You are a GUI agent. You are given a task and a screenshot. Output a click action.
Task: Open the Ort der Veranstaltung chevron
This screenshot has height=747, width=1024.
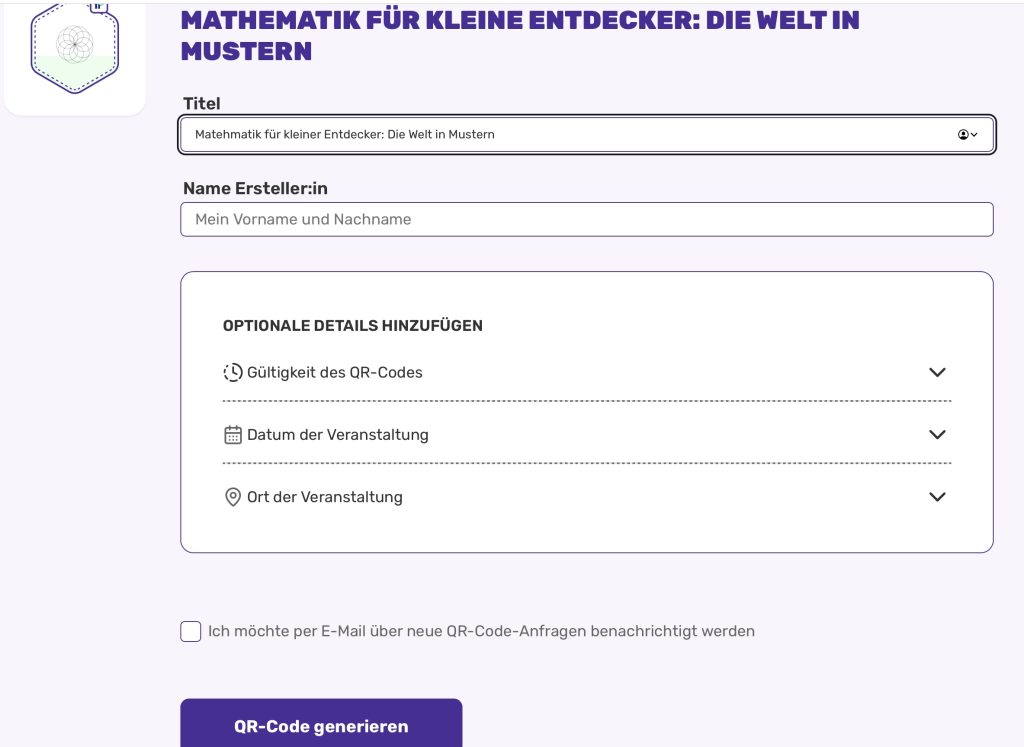coord(937,497)
